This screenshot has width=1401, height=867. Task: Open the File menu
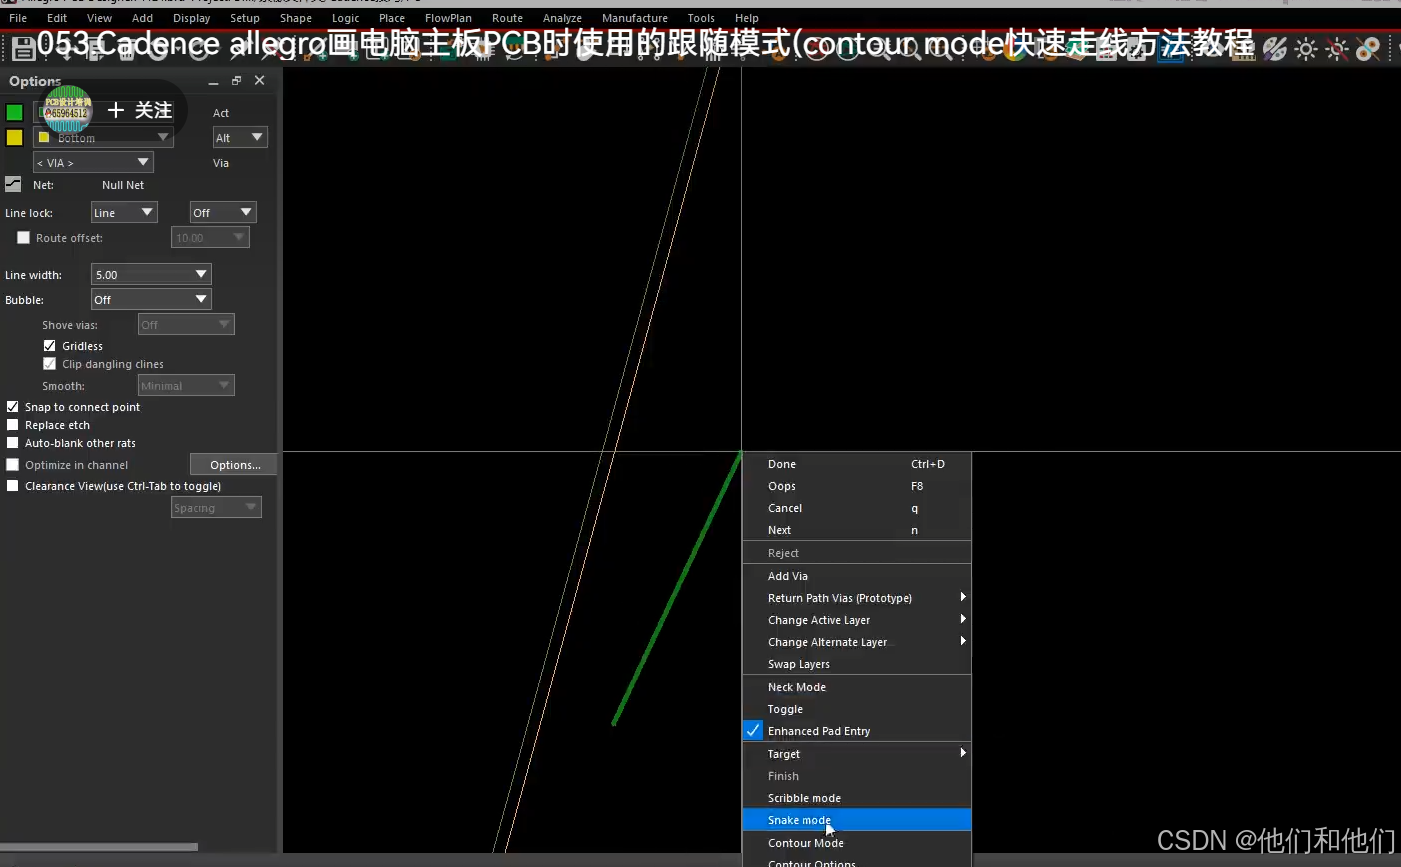18,18
